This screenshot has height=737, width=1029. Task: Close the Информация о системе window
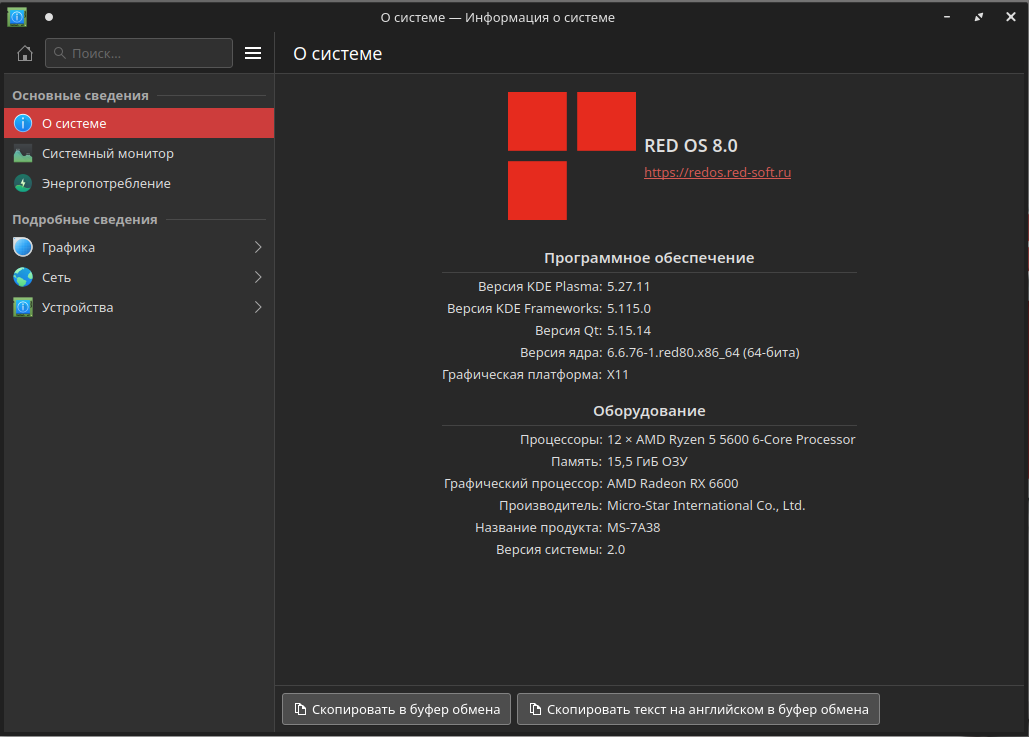1011,17
